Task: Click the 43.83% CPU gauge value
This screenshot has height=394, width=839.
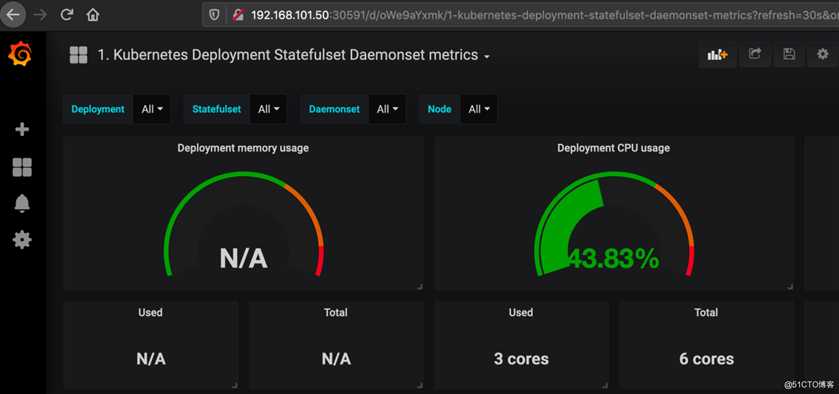Action: 613,259
